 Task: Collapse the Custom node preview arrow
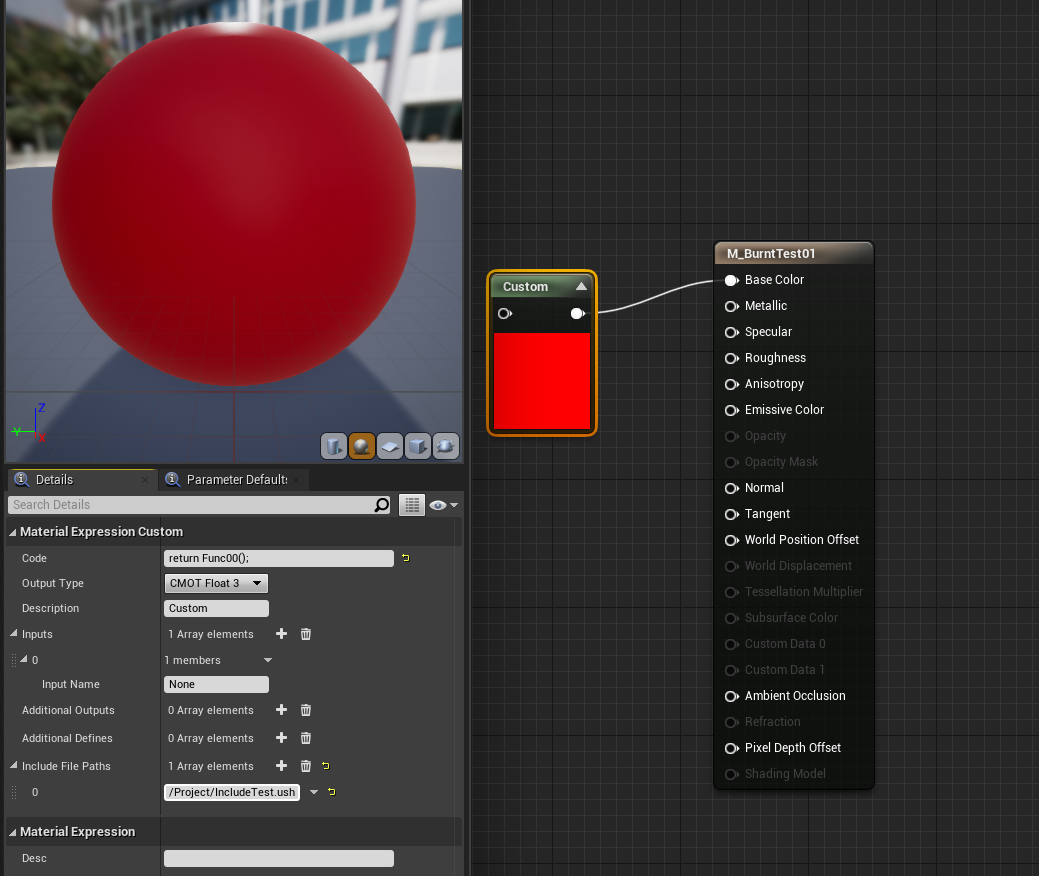[581, 286]
